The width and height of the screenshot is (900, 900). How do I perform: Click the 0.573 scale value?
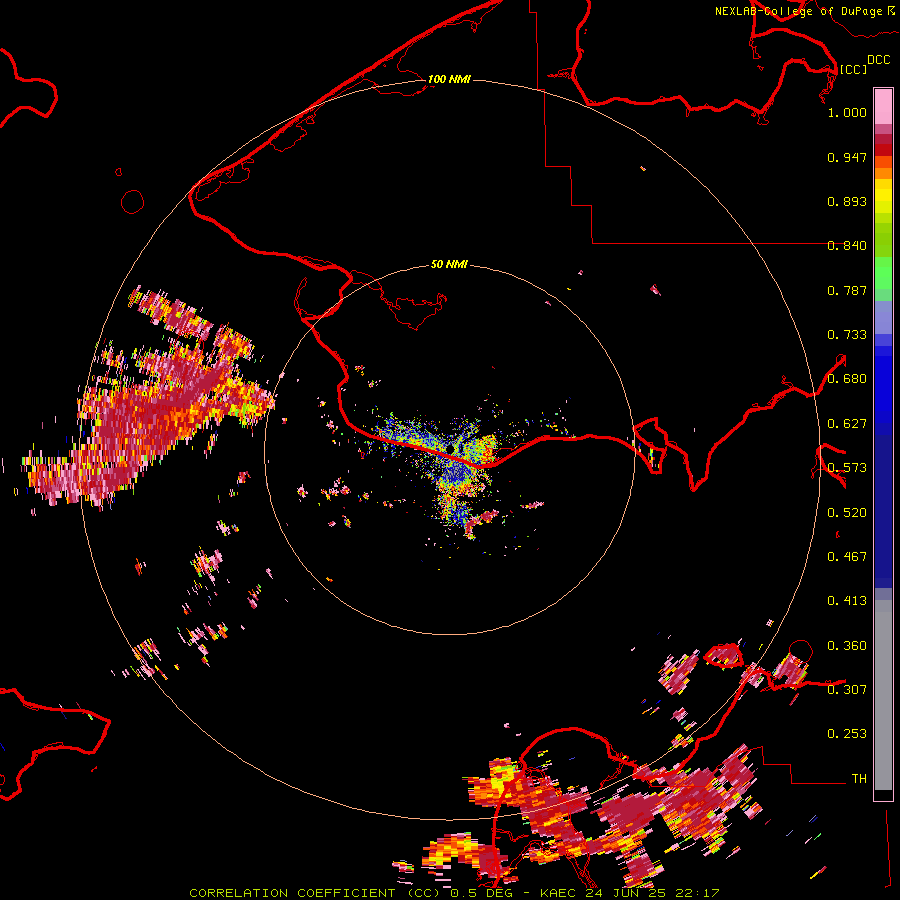(x=847, y=468)
